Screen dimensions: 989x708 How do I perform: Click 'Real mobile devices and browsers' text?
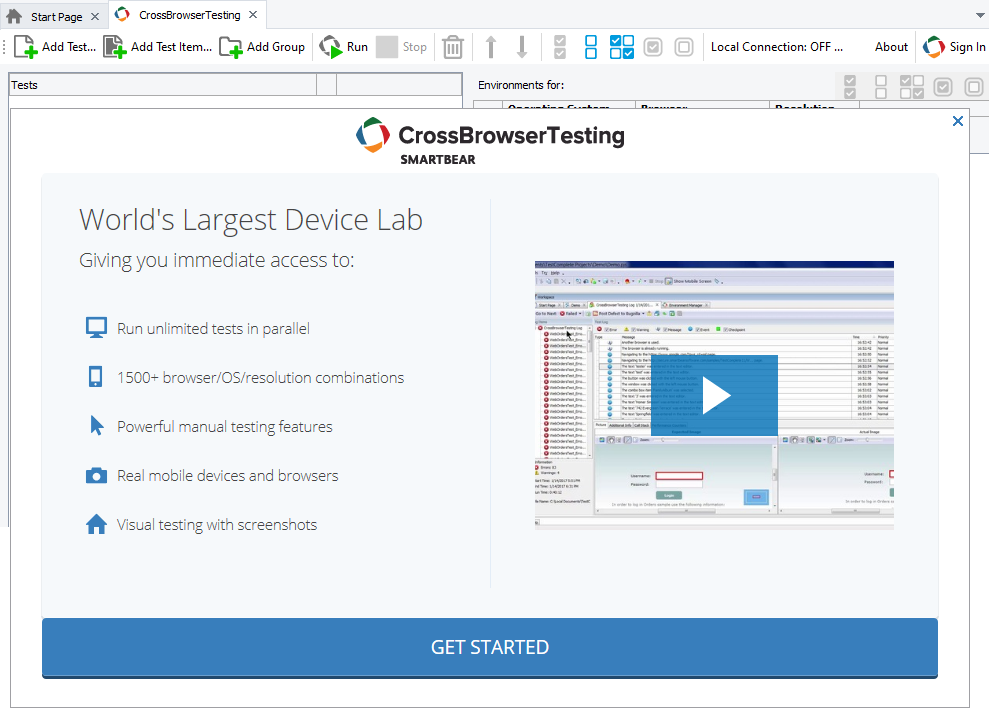pyautogui.click(x=228, y=475)
